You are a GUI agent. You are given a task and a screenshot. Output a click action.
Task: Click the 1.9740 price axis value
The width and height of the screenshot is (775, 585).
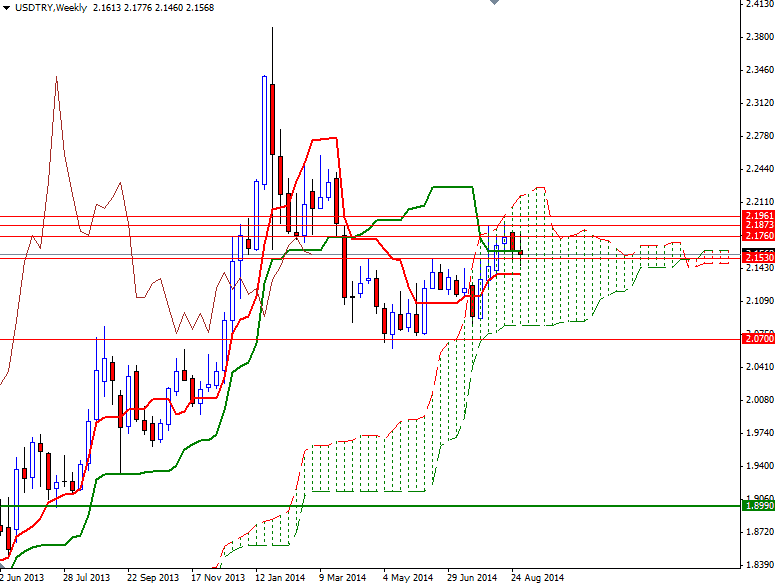pos(760,433)
